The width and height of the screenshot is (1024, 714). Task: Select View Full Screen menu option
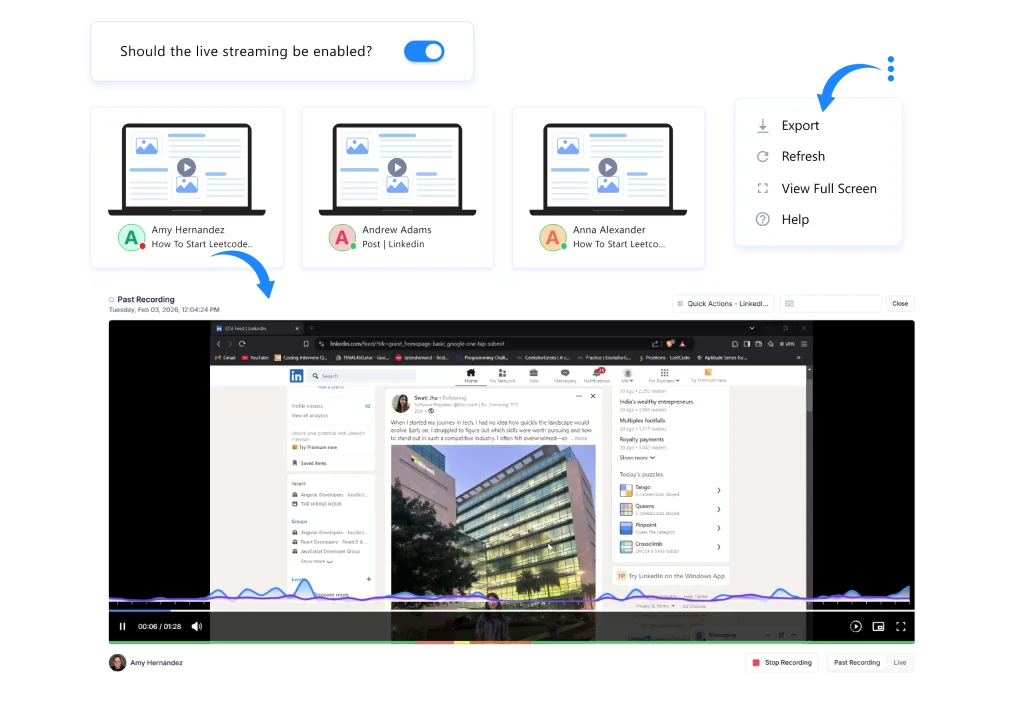click(829, 188)
